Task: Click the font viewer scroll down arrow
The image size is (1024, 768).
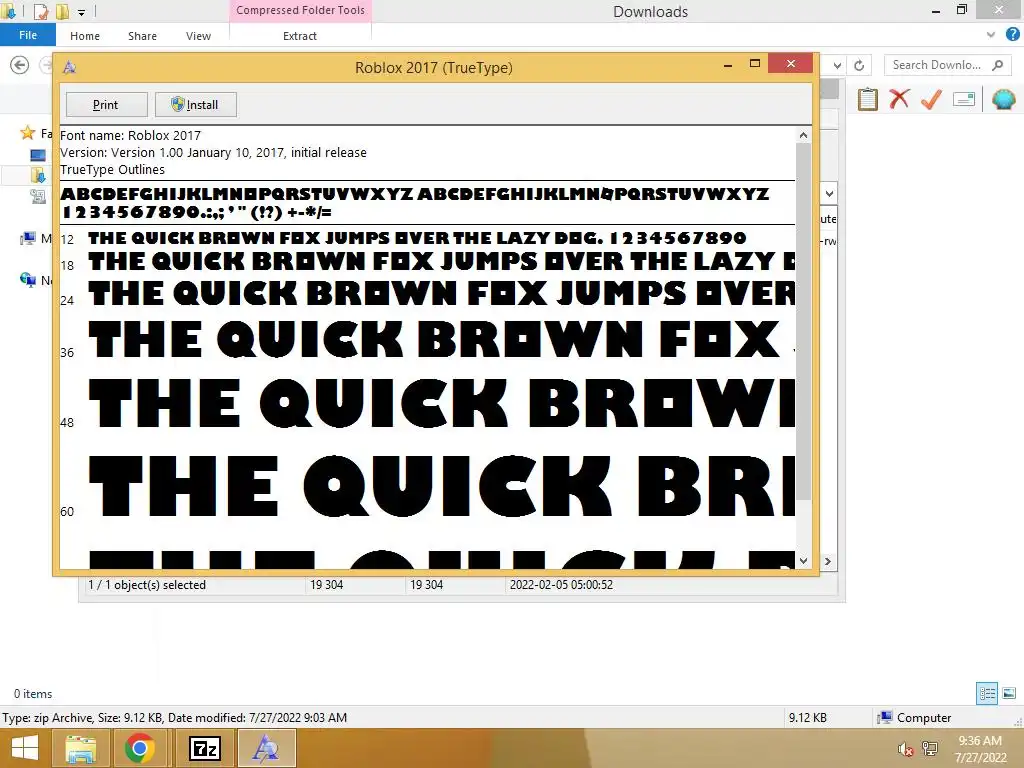Action: click(803, 561)
